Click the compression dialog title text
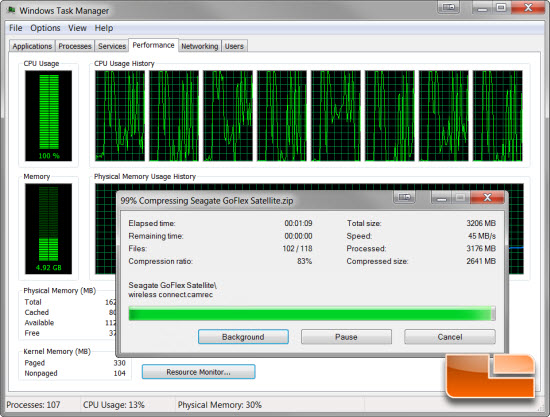 [207, 201]
